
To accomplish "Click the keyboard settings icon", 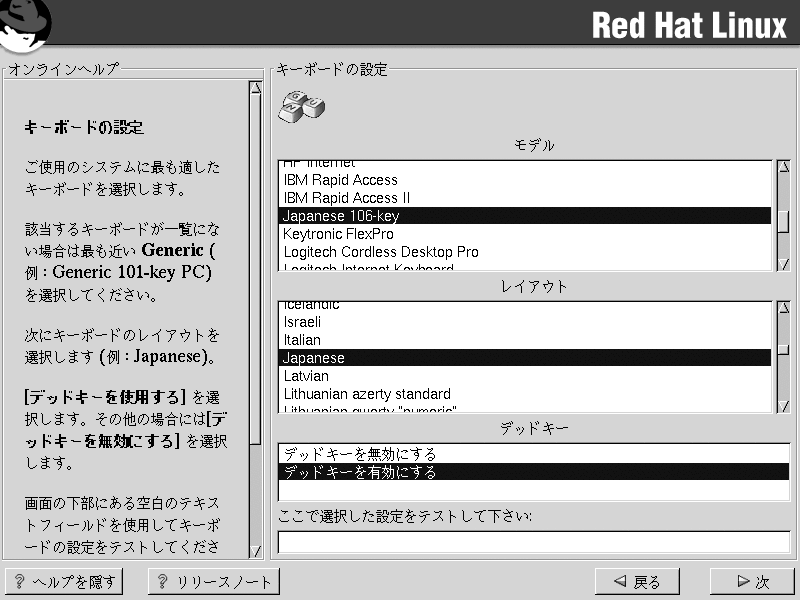I will click(x=301, y=106).
